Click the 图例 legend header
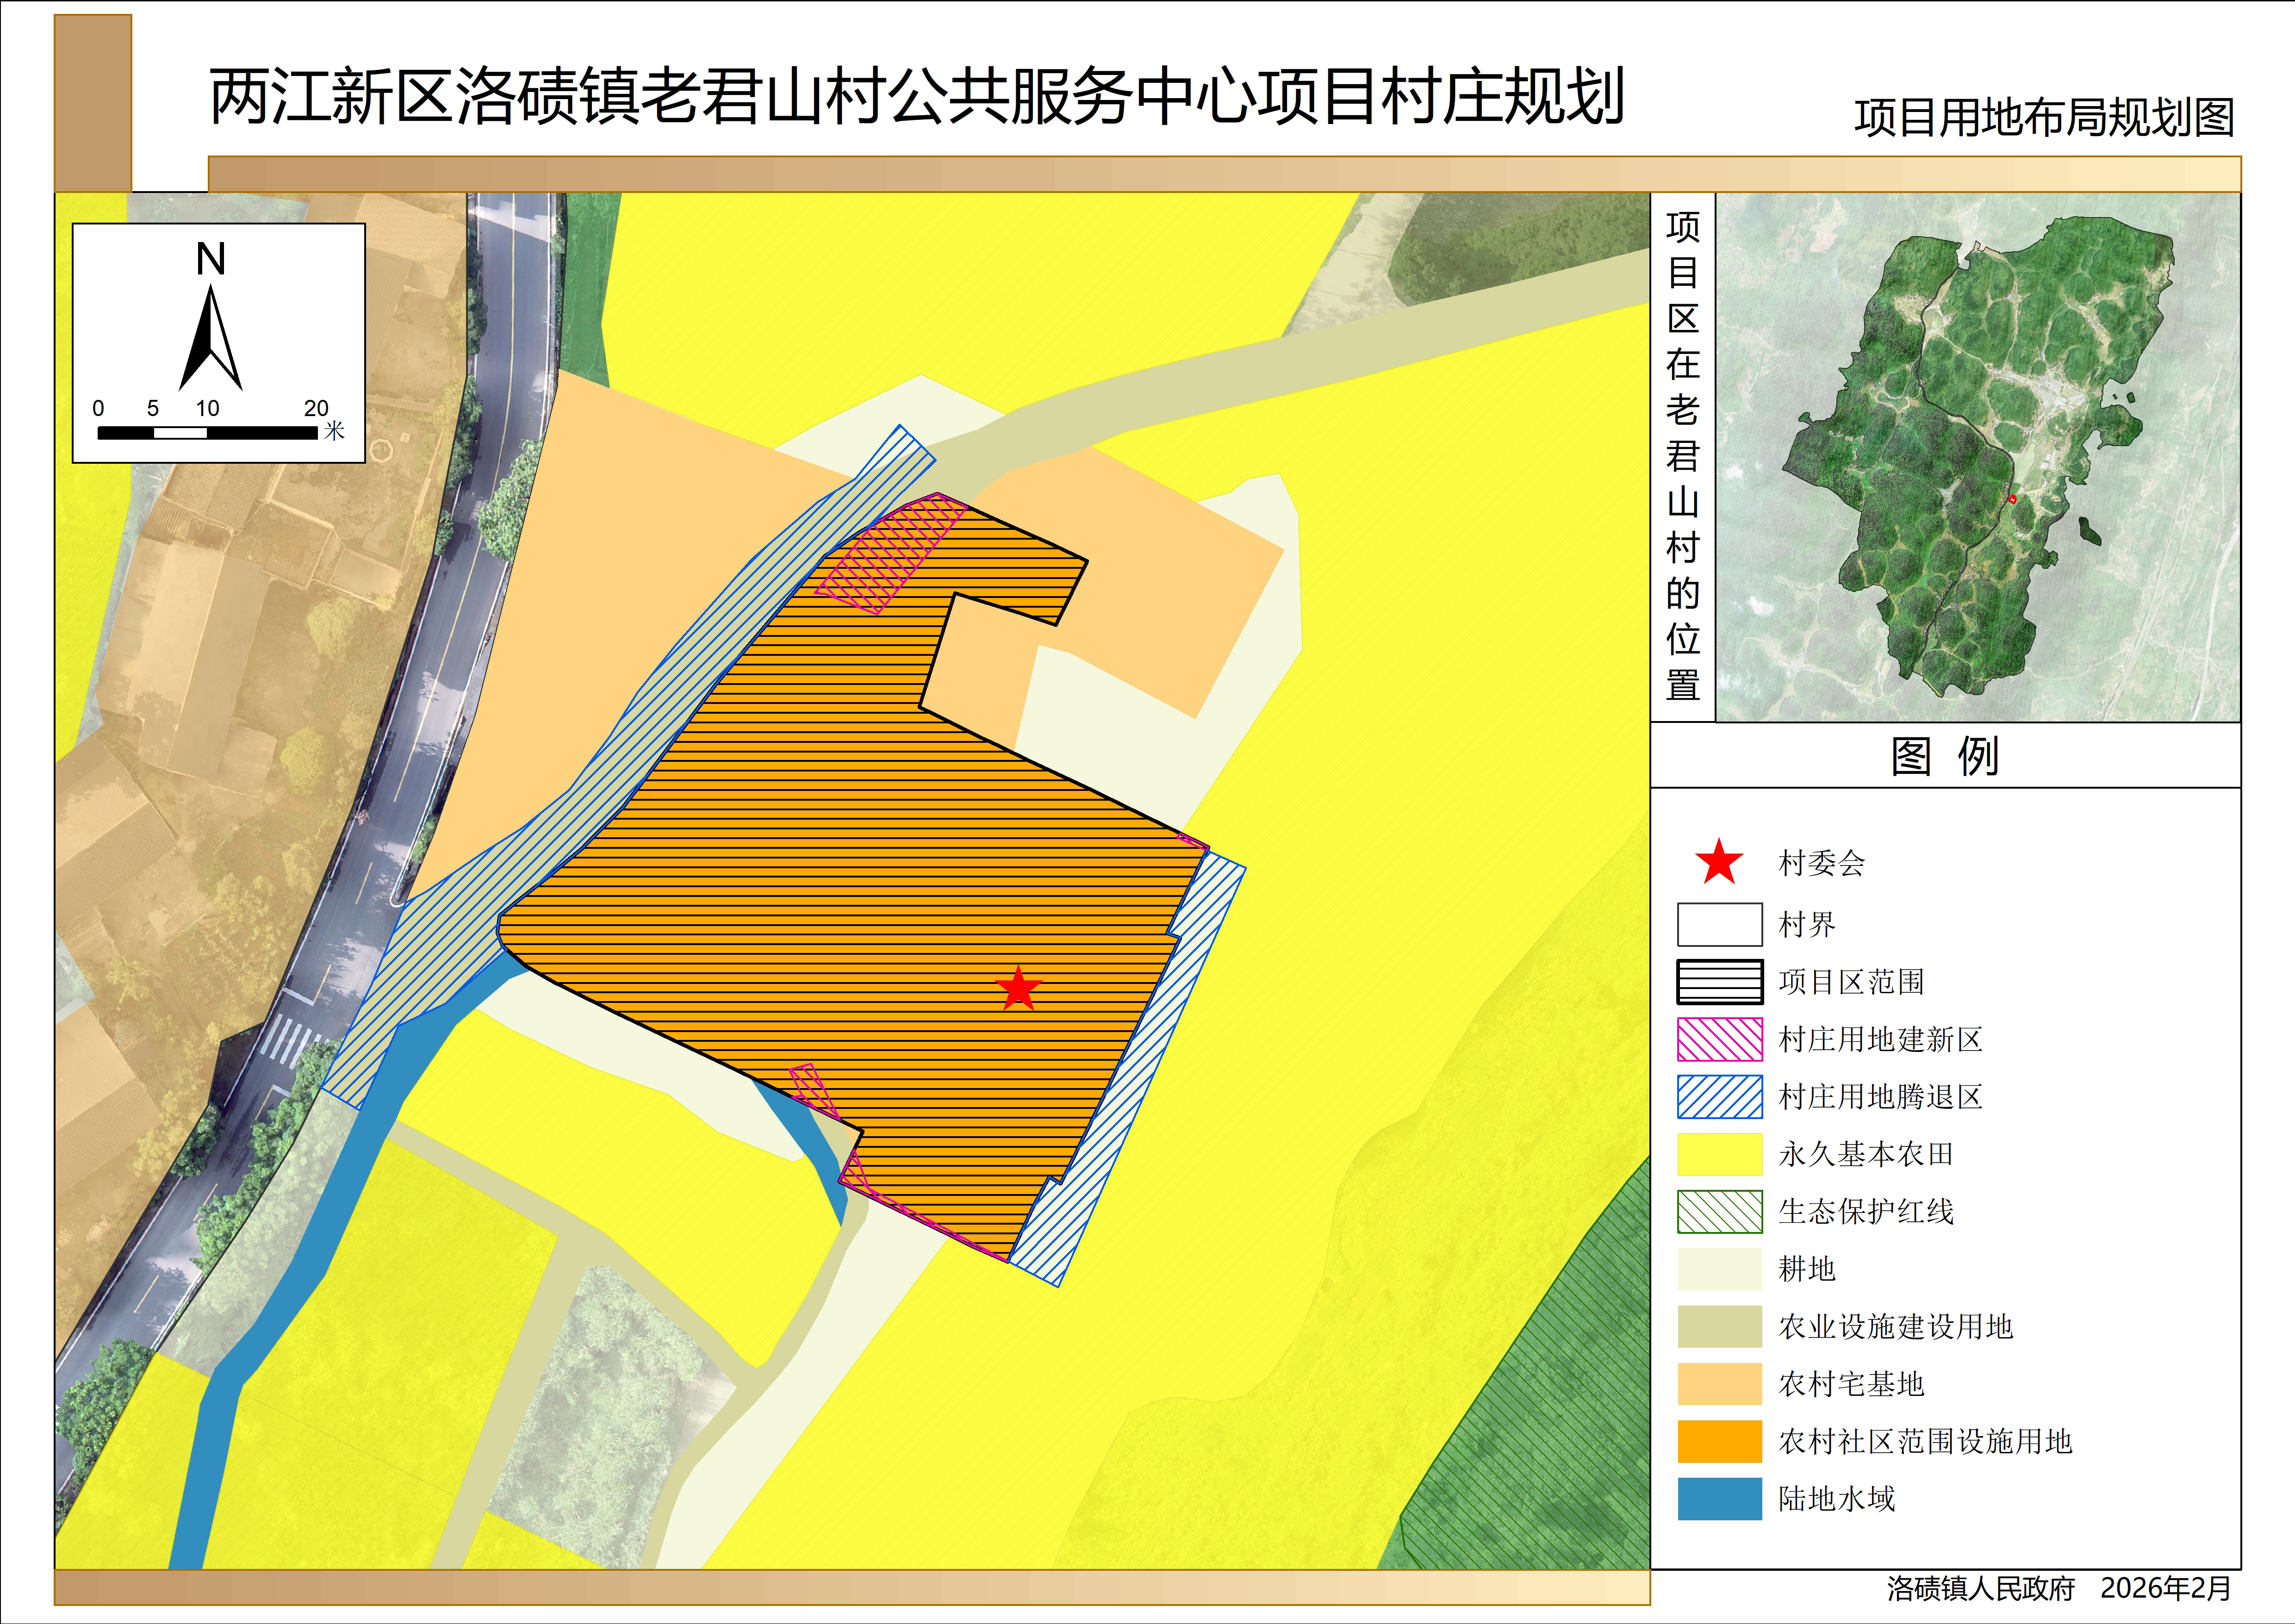Image resolution: width=2295 pixels, height=1624 pixels. (x=1944, y=756)
